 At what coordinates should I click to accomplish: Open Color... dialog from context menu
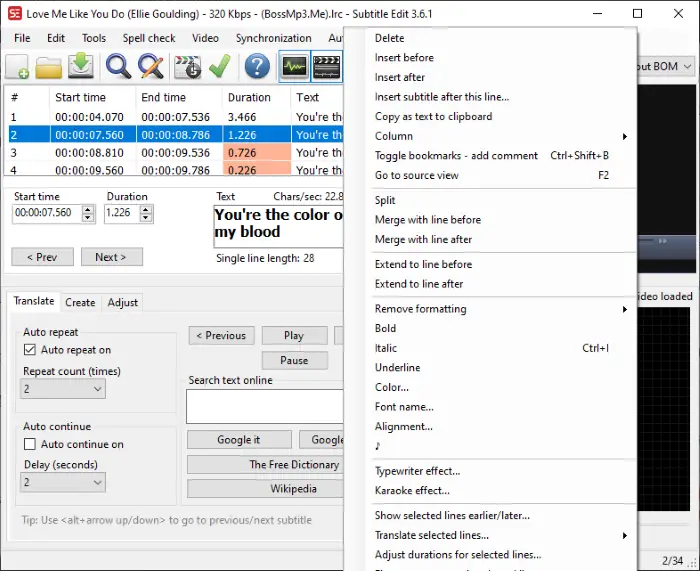392,388
